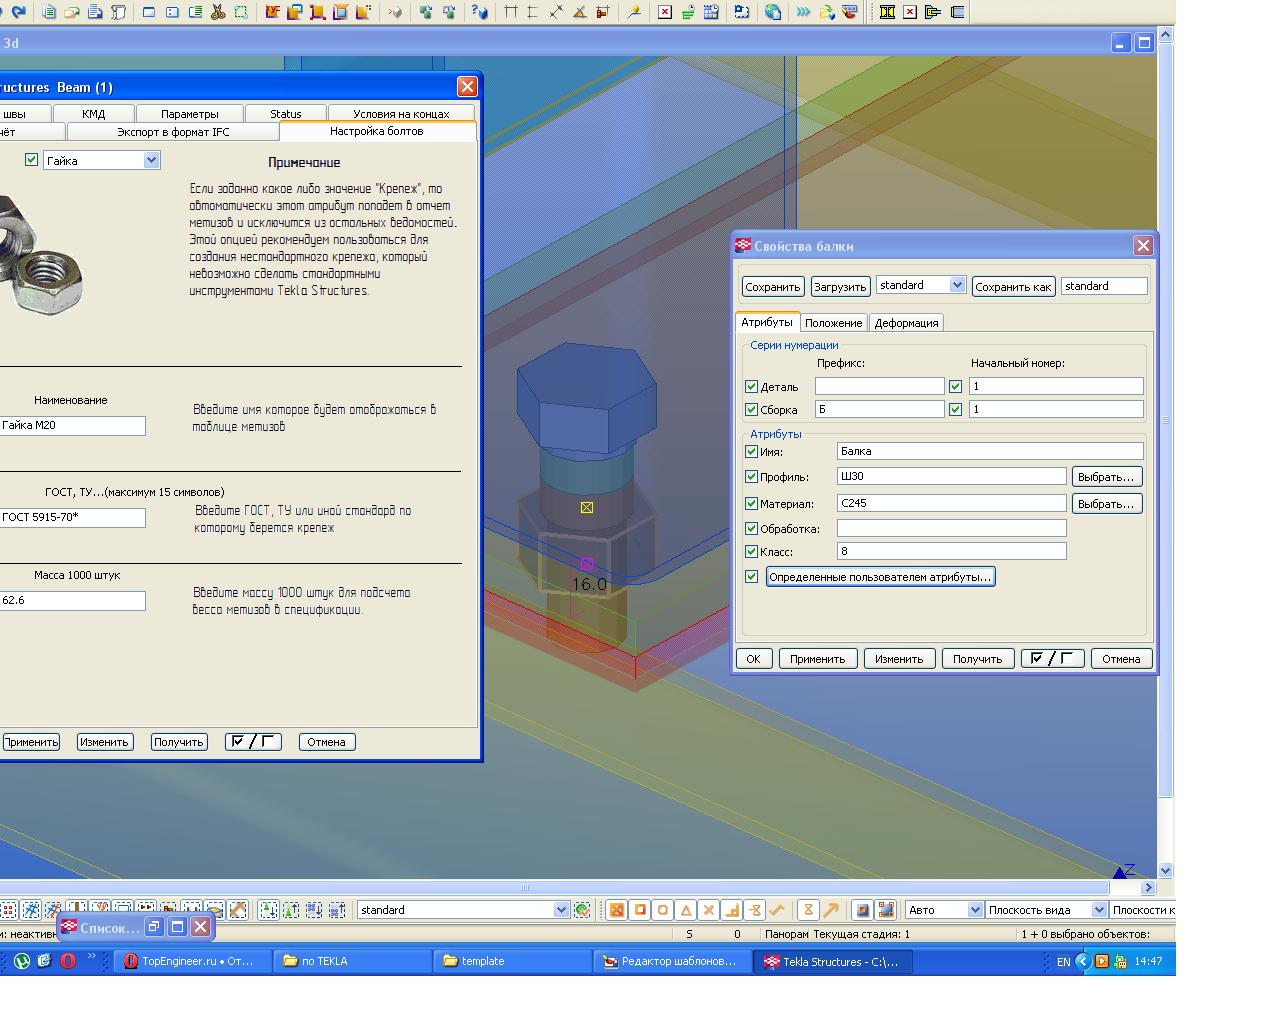This screenshot has width=1280, height=1024.
Task: Click the scissors icon in top toolbar
Action: (217, 12)
